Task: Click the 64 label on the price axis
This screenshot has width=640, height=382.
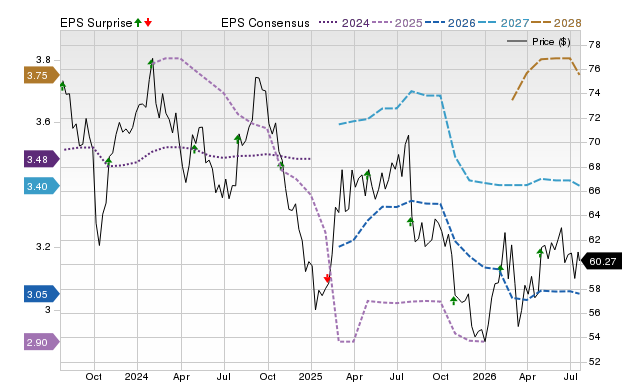Action: [595, 215]
